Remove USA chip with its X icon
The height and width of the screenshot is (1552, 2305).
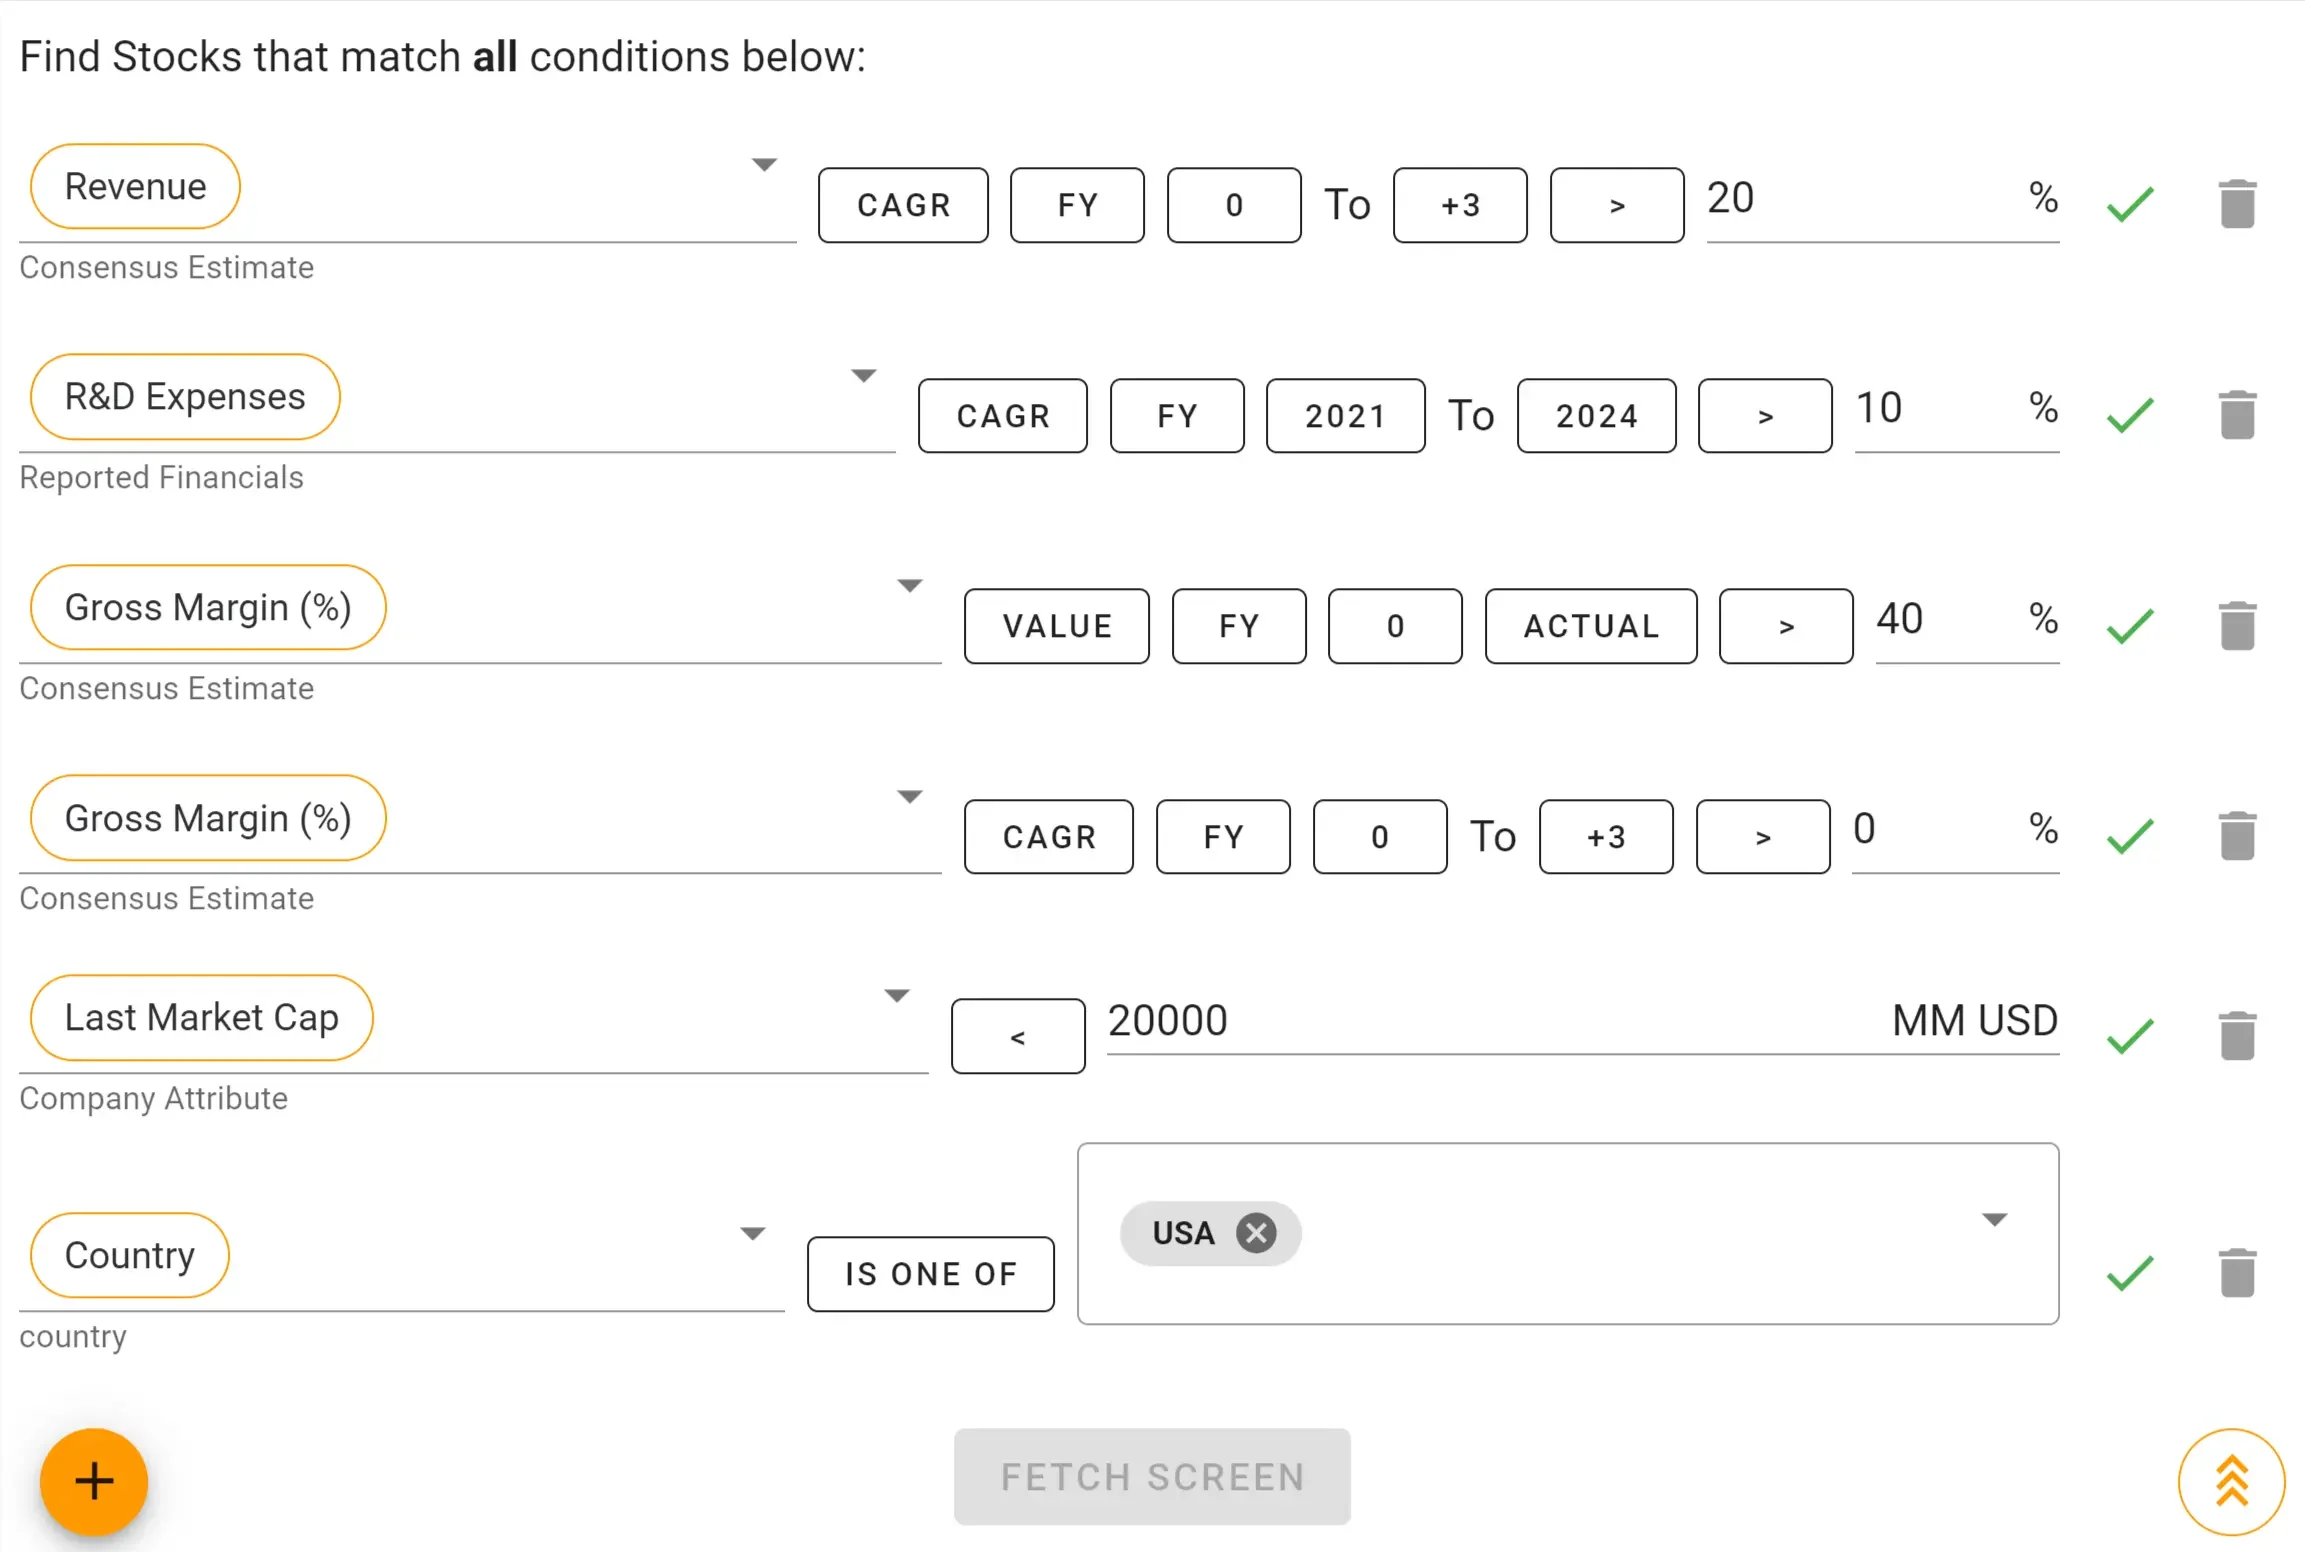[1256, 1233]
